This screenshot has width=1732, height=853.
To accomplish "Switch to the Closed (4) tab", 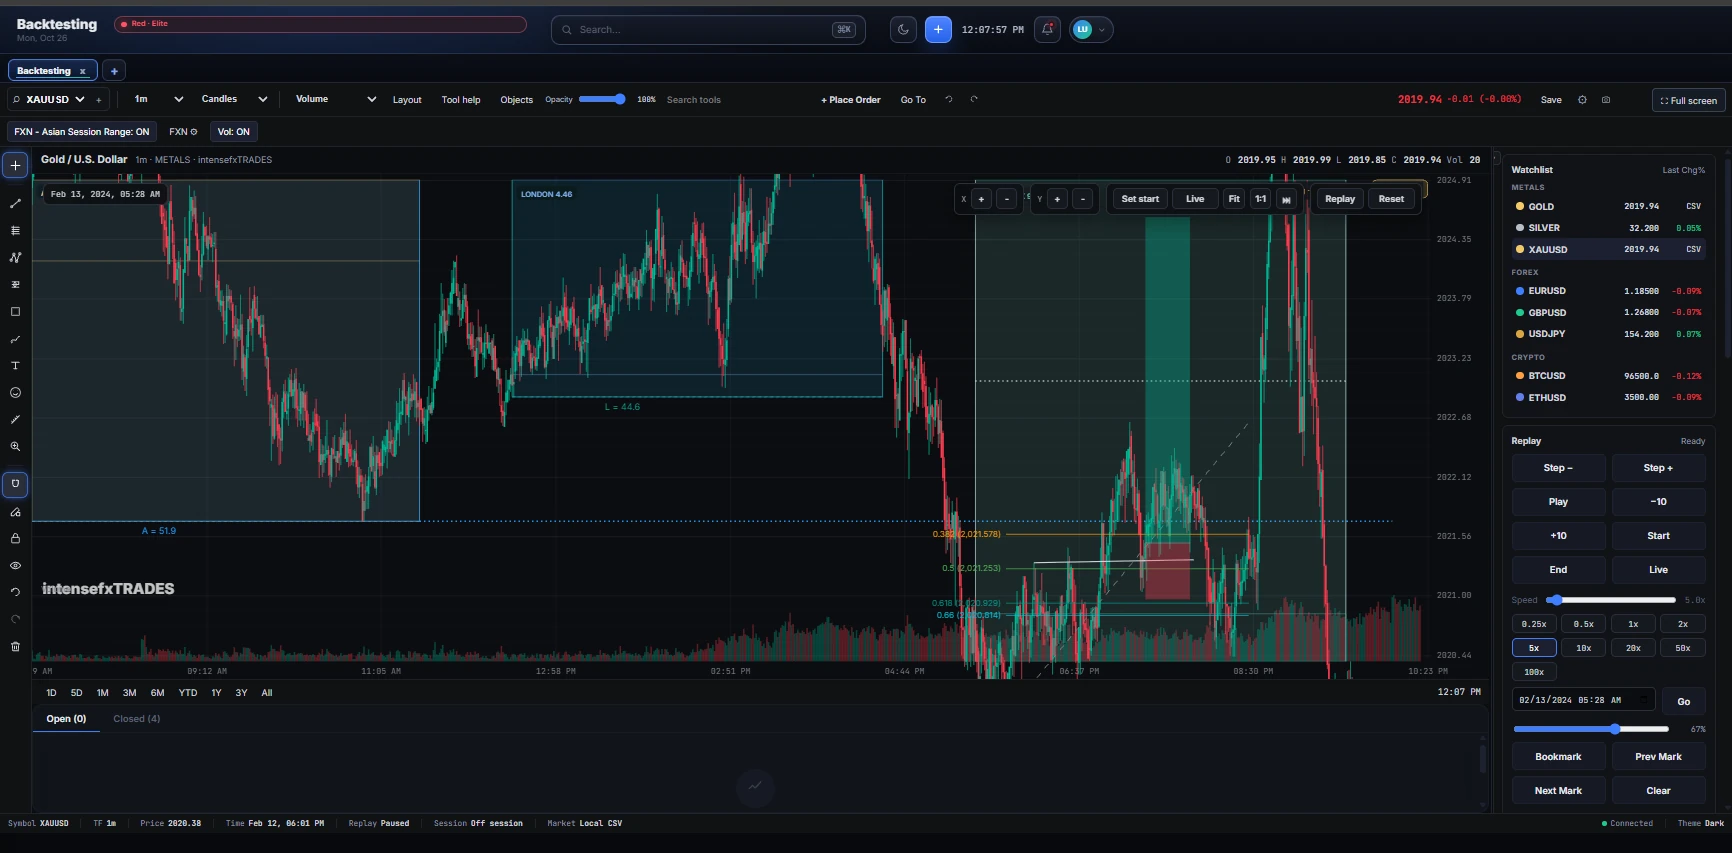I will (x=137, y=719).
